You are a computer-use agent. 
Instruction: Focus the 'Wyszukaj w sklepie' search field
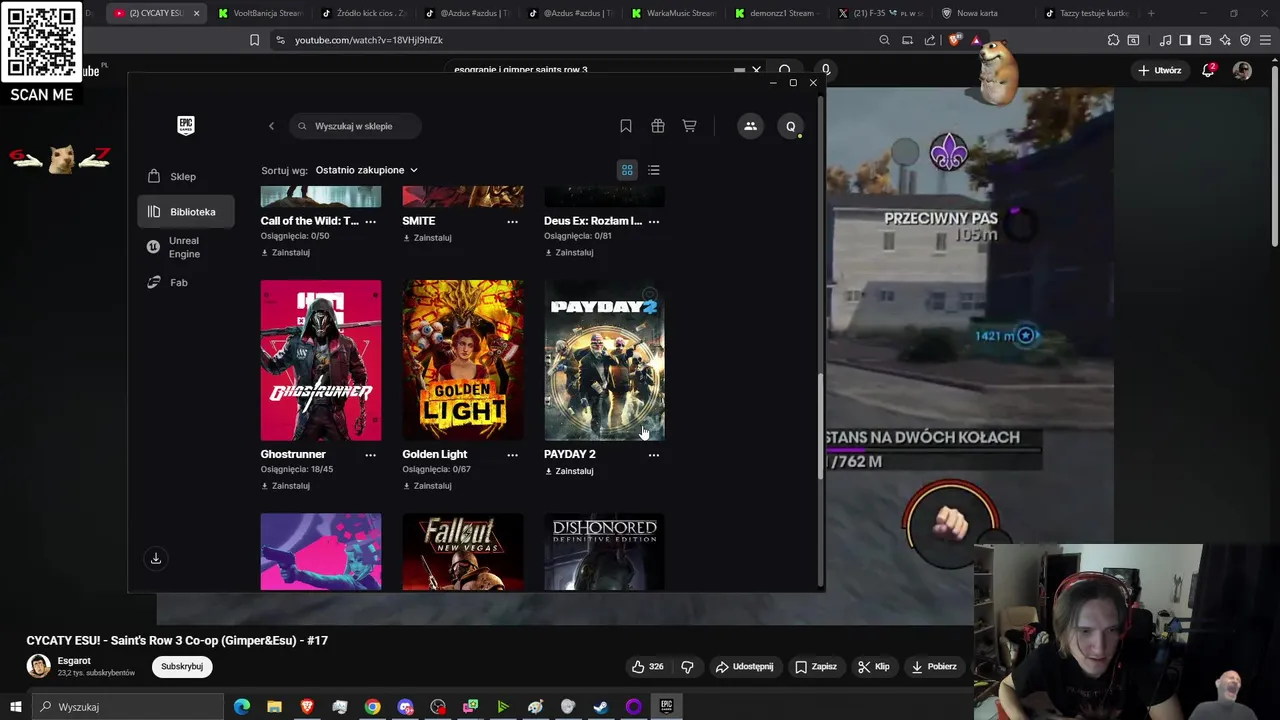tap(355, 126)
